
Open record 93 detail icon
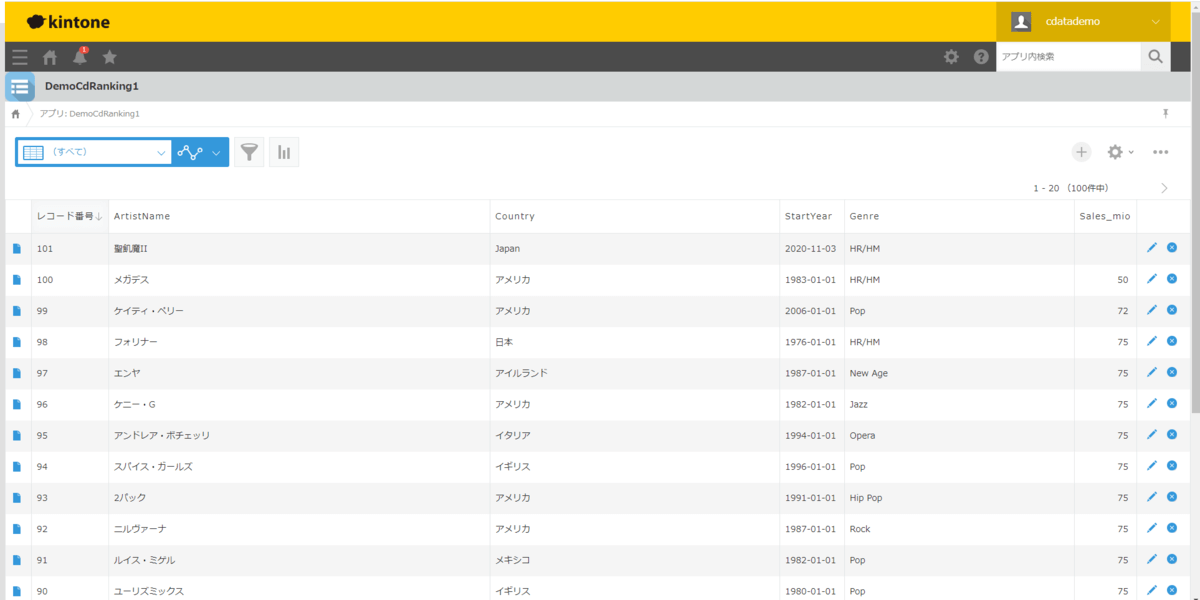click(x=17, y=498)
